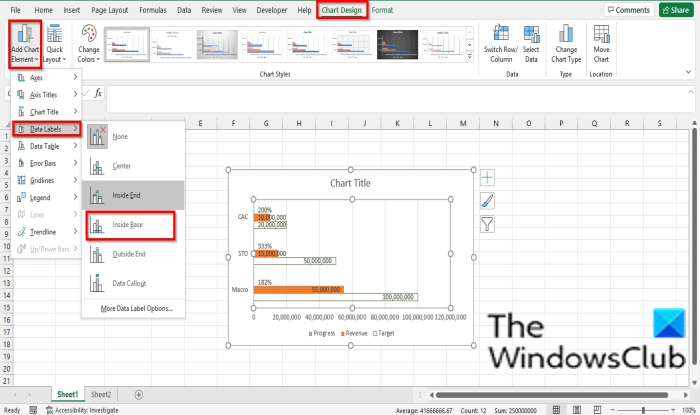Open the Quick Layout menu
The height and width of the screenshot is (415, 700).
pos(55,44)
